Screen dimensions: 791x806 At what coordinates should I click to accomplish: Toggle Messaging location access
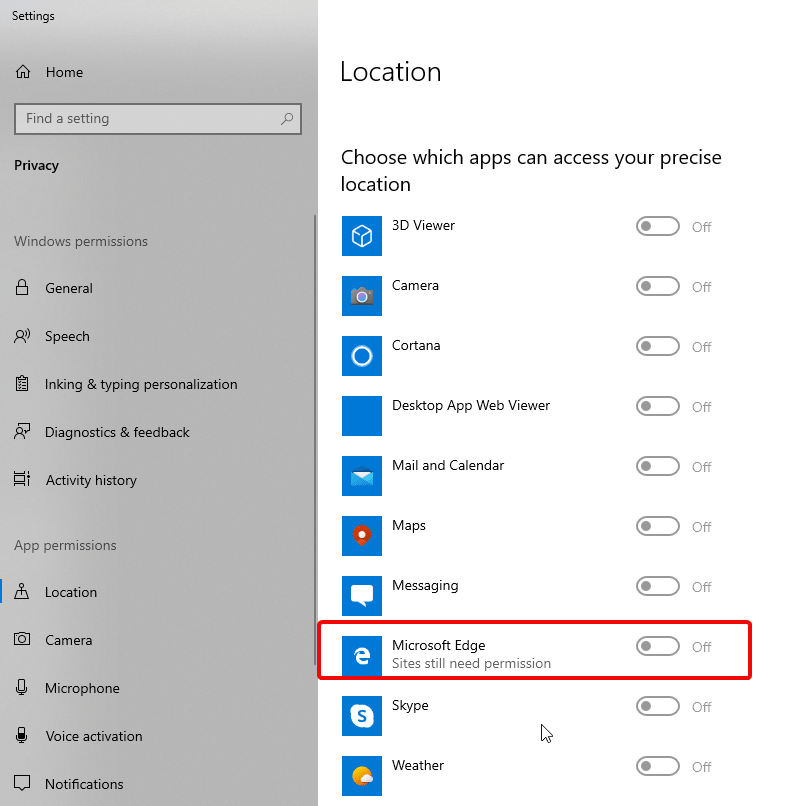pyautogui.click(x=657, y=586)
